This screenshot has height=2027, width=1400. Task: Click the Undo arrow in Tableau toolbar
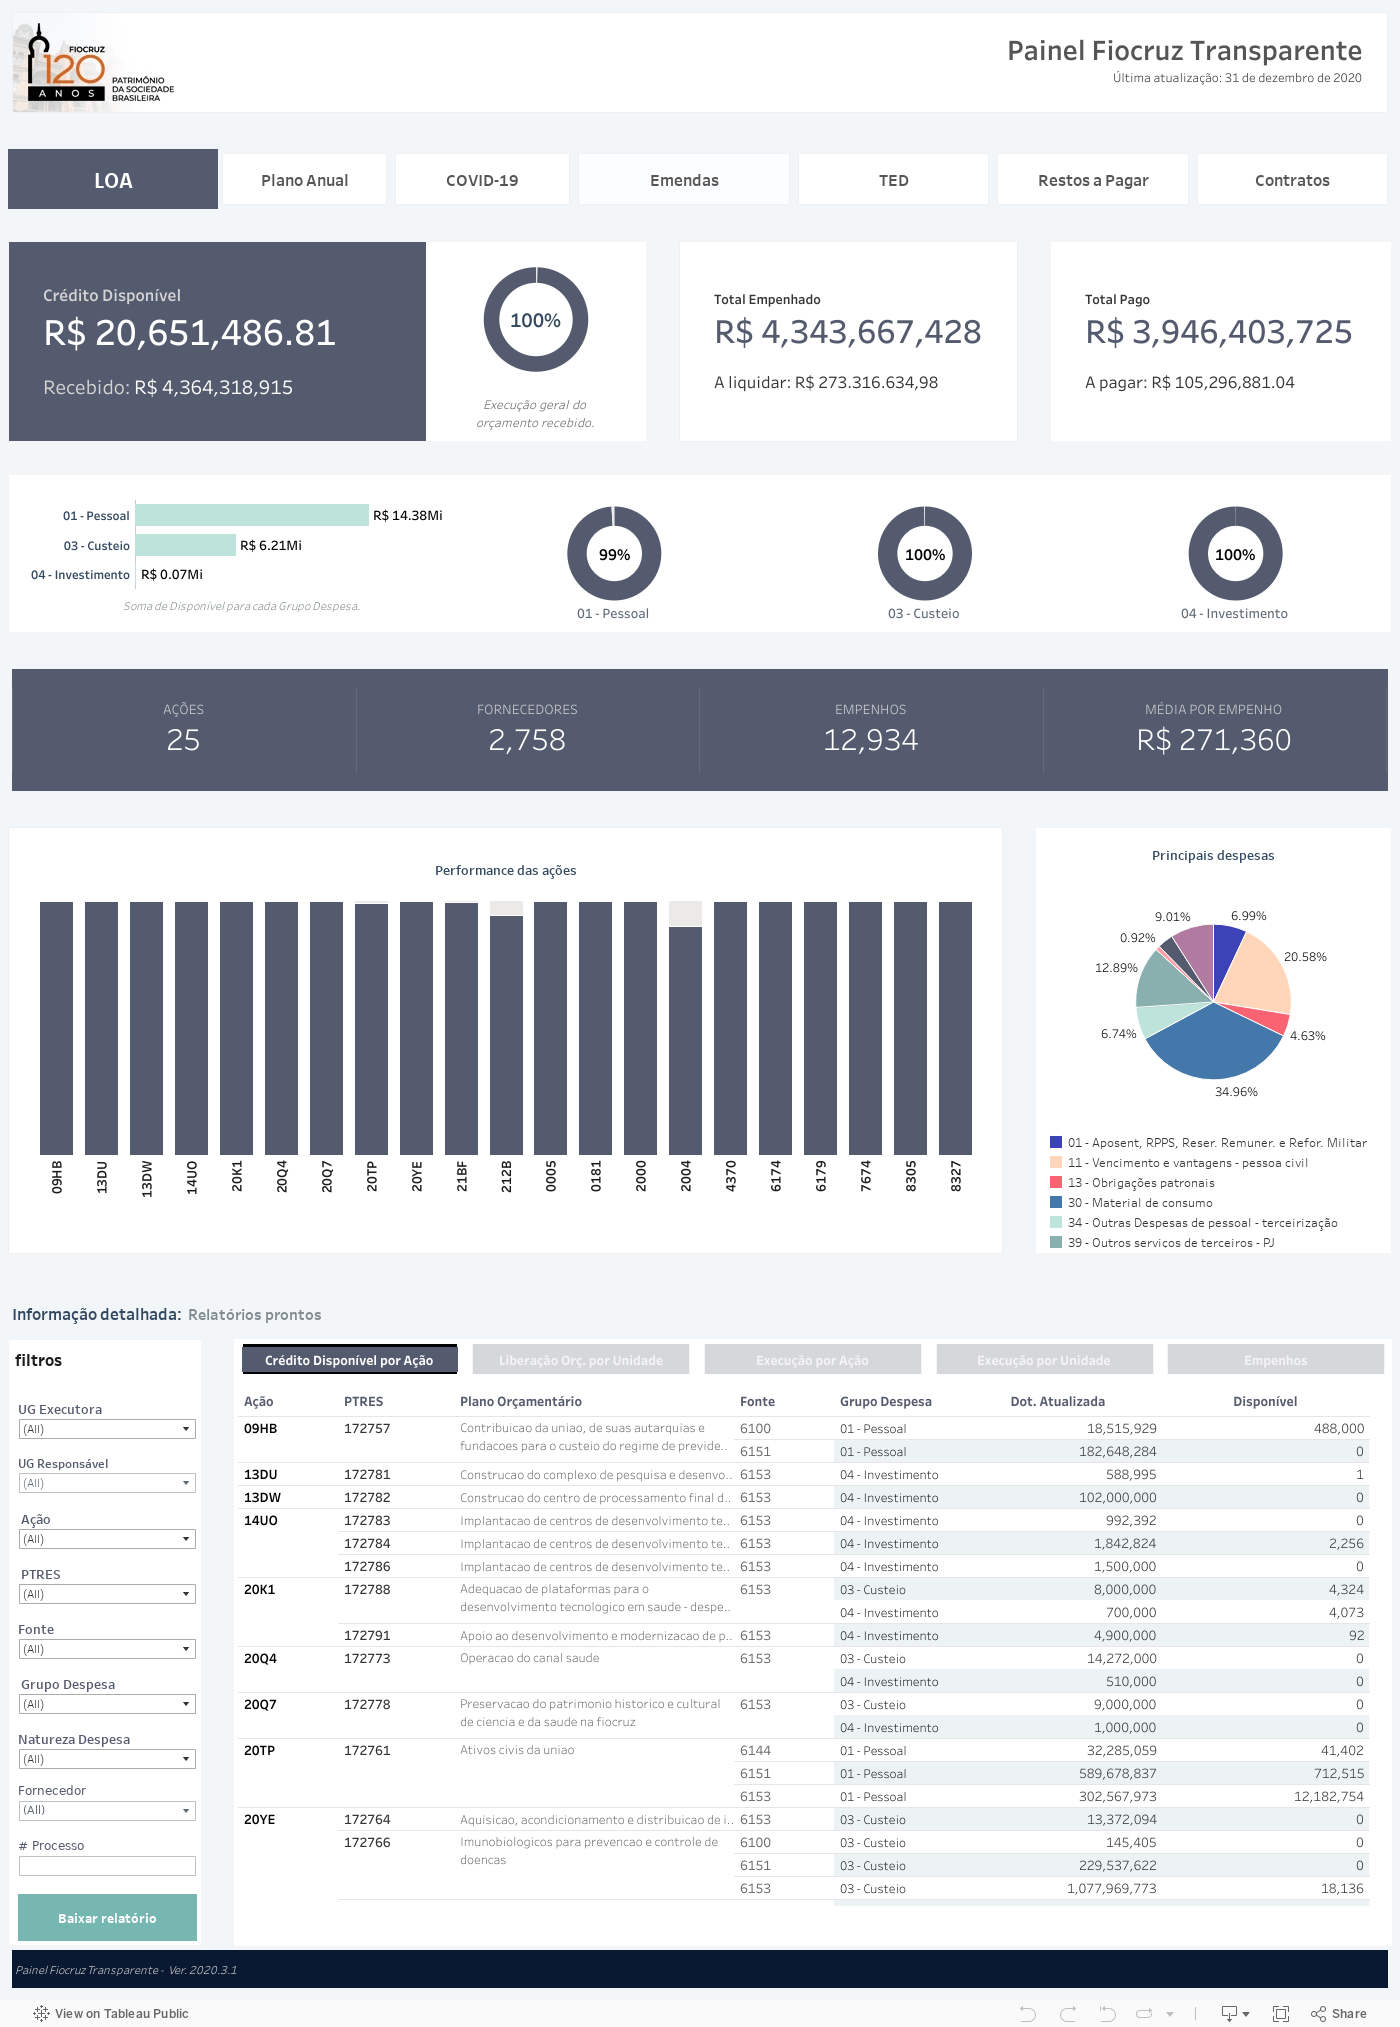(1027, 2013)
